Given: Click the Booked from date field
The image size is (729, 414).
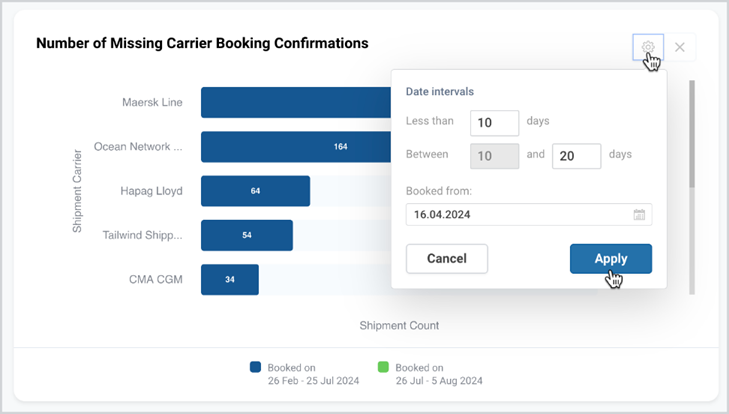Looking at the screenshot, I should (x=529, y=214).
